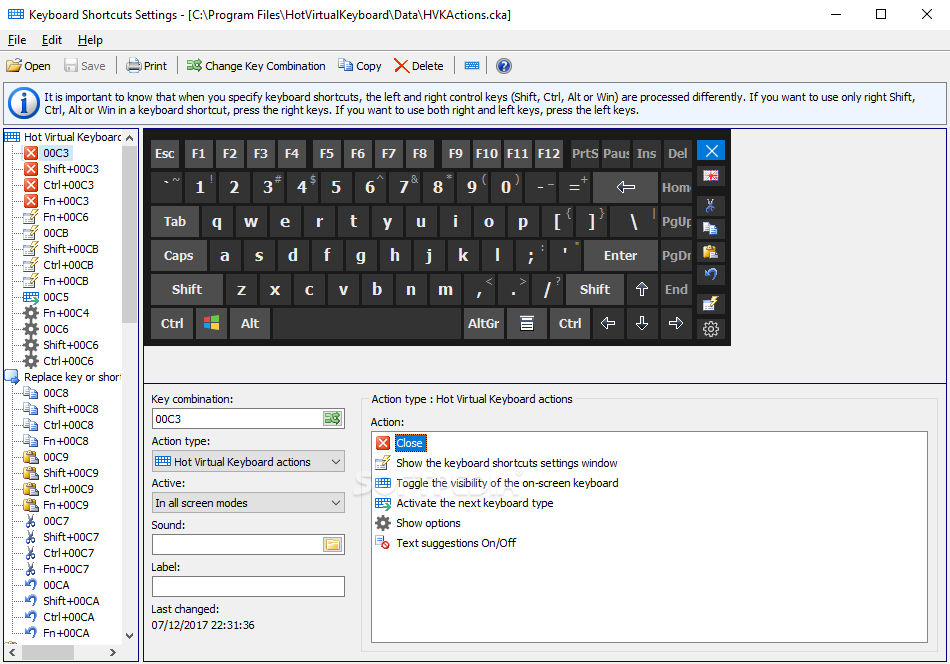Click the Caps key on virtual keyboard
The height and width of the screenshot is (664, 950).
(x=178, y=256)
